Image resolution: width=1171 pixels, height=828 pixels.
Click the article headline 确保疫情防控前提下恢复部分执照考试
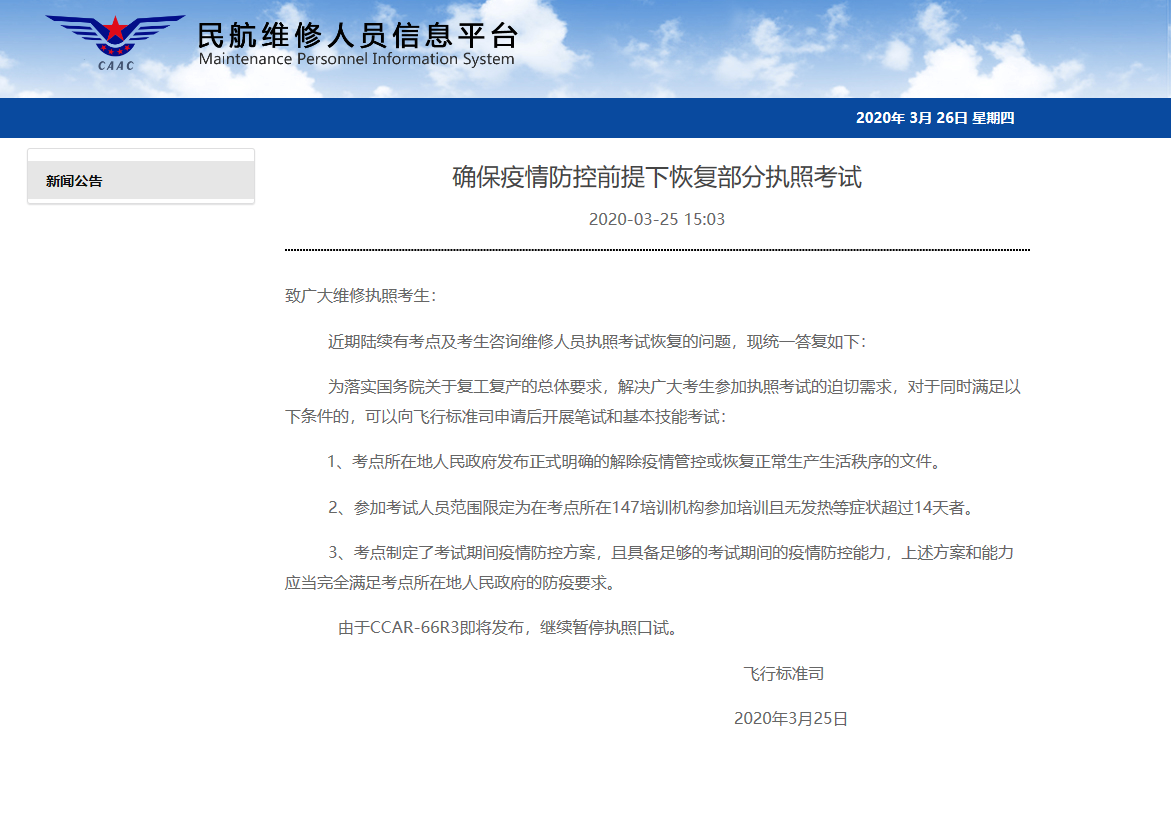[656, 178]
